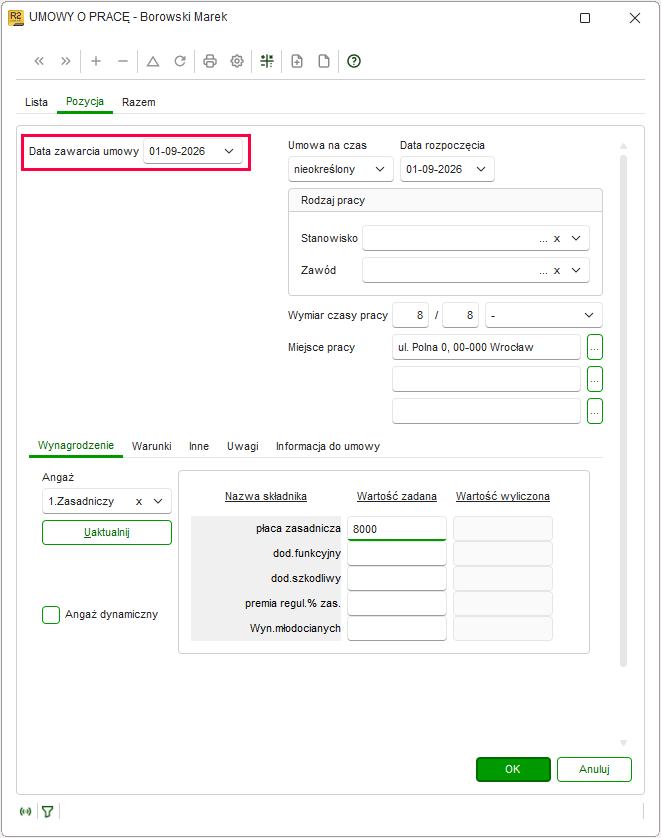Clear Zawód field with x icon

(557, 271)
